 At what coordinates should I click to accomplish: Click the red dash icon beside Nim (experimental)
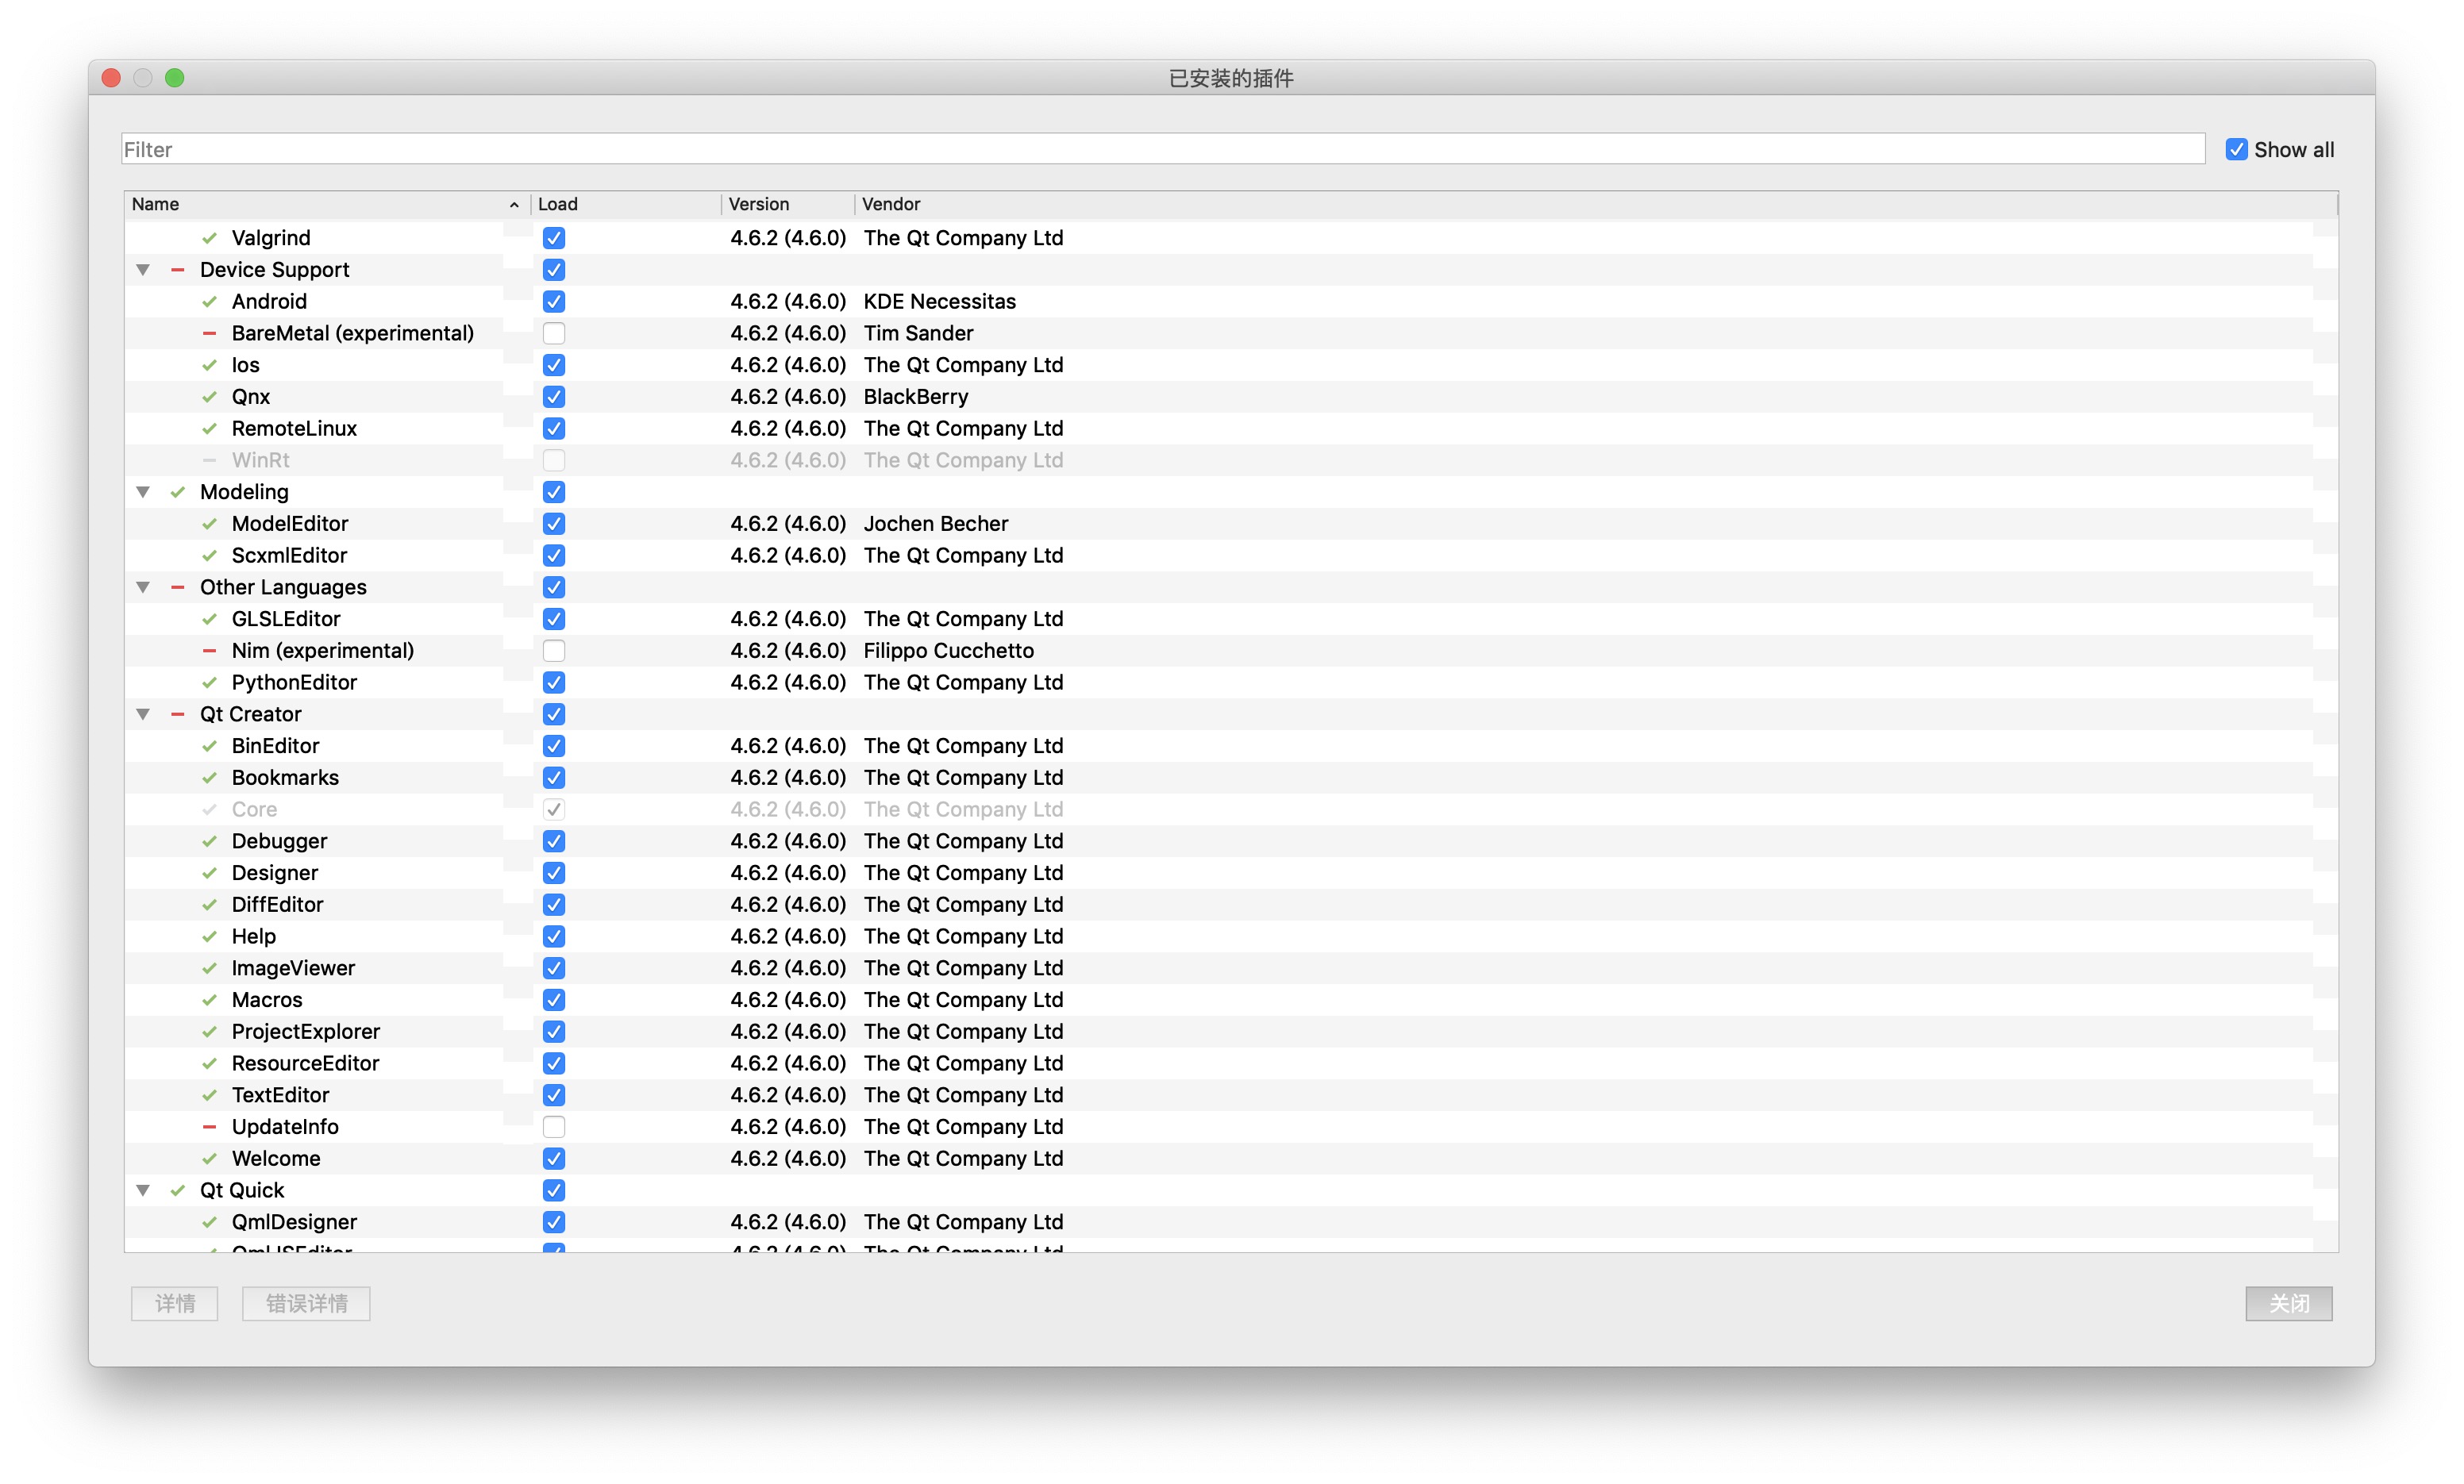pos(209,651)
